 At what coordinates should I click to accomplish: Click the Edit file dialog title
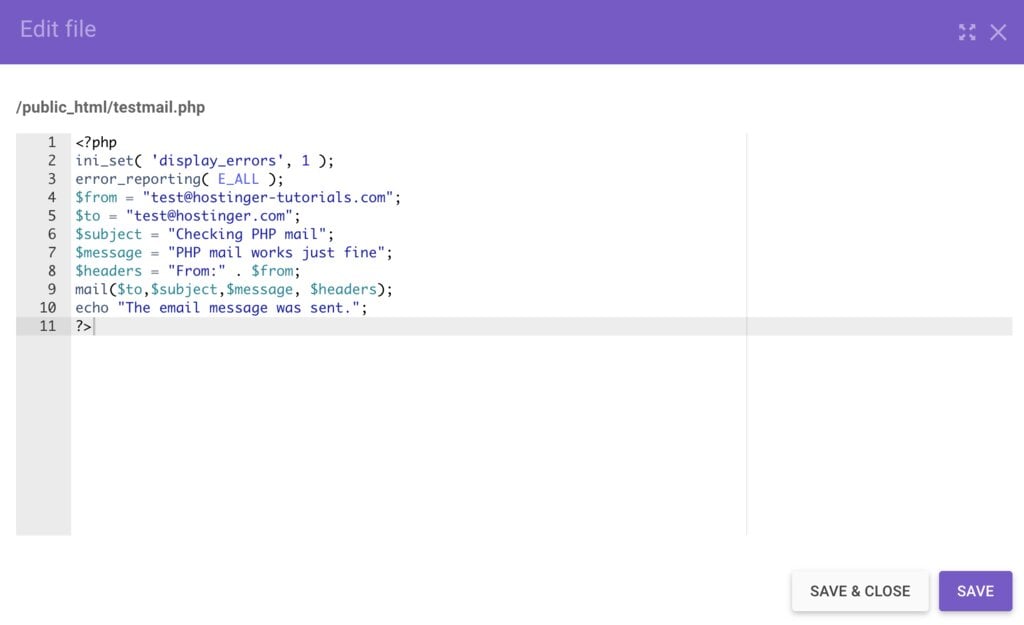tap(57, 29)
